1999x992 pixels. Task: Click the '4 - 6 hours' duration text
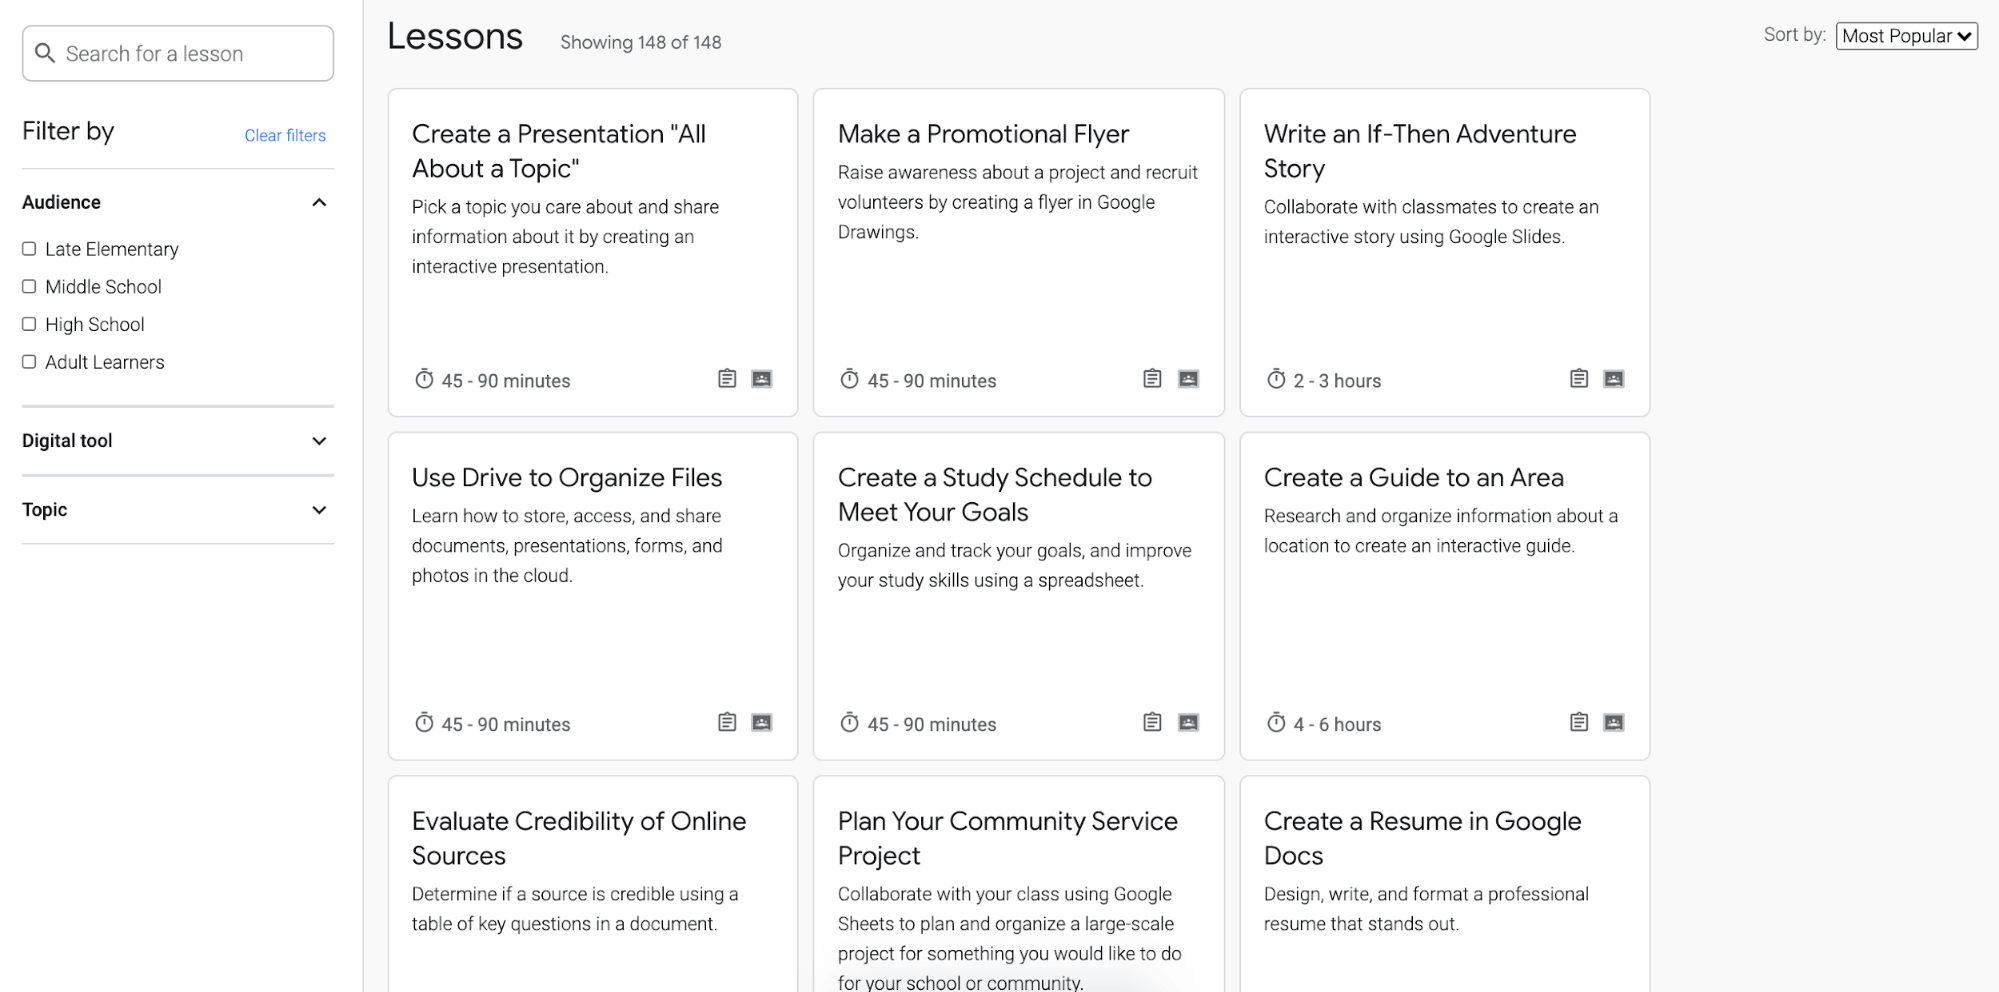(x=1337, y=724)
